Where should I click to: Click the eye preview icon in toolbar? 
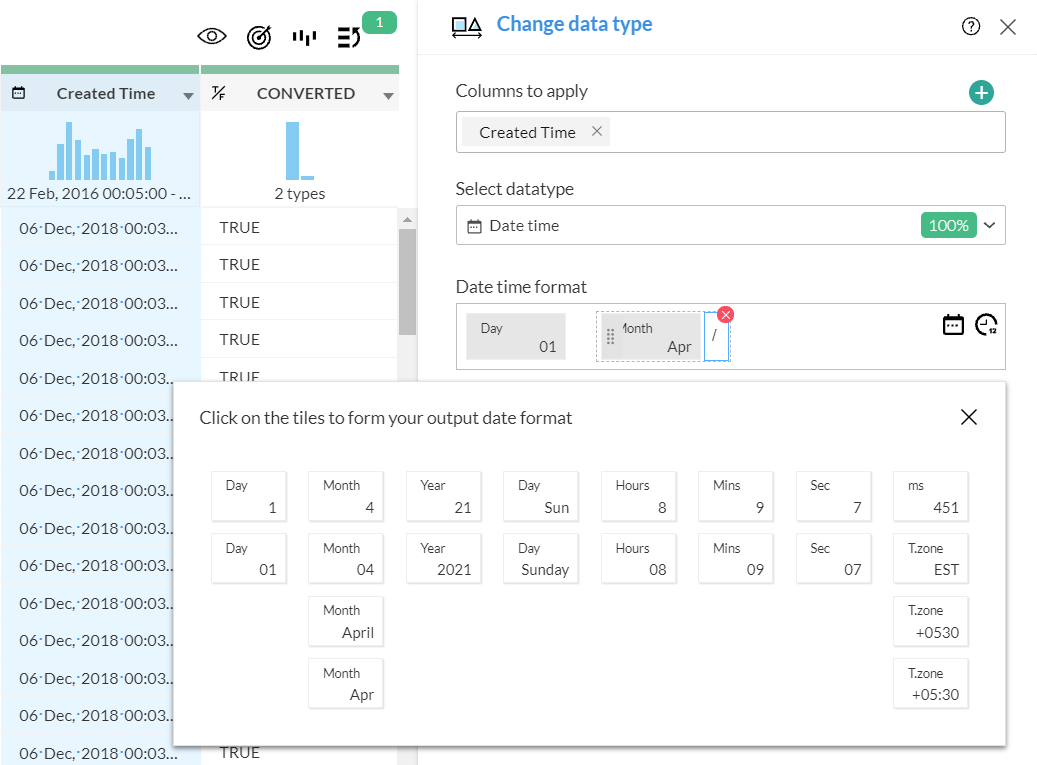click(212, 37)
